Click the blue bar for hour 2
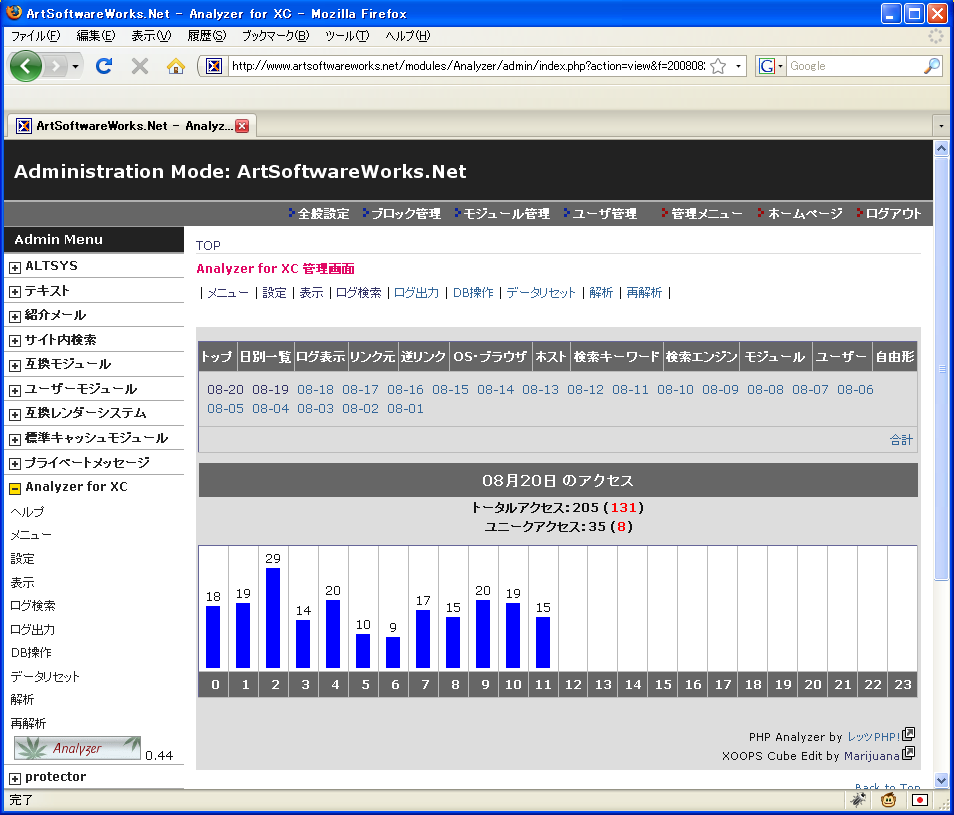Screen dimensions: 954x815 point(273,618)
